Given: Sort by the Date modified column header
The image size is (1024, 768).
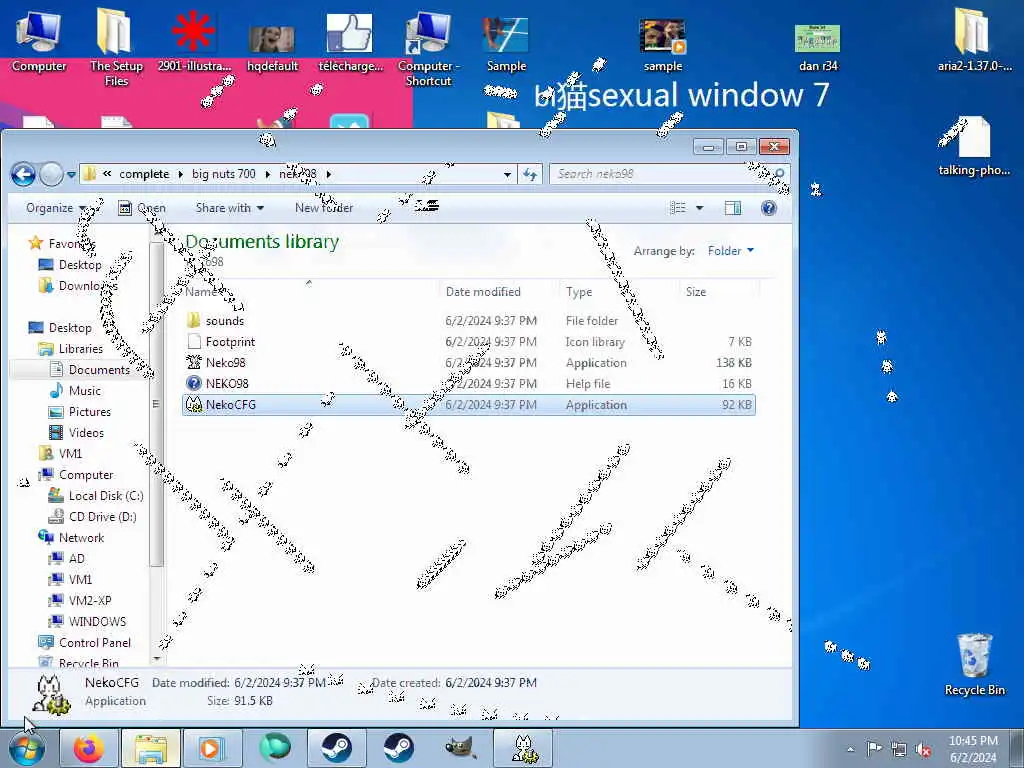Looking at the screenshot, I should [x=498, y=292].
